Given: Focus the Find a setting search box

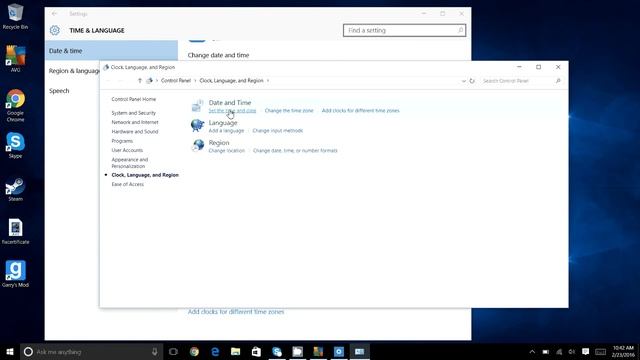Looking at the screenshot, I should (404, 30).
